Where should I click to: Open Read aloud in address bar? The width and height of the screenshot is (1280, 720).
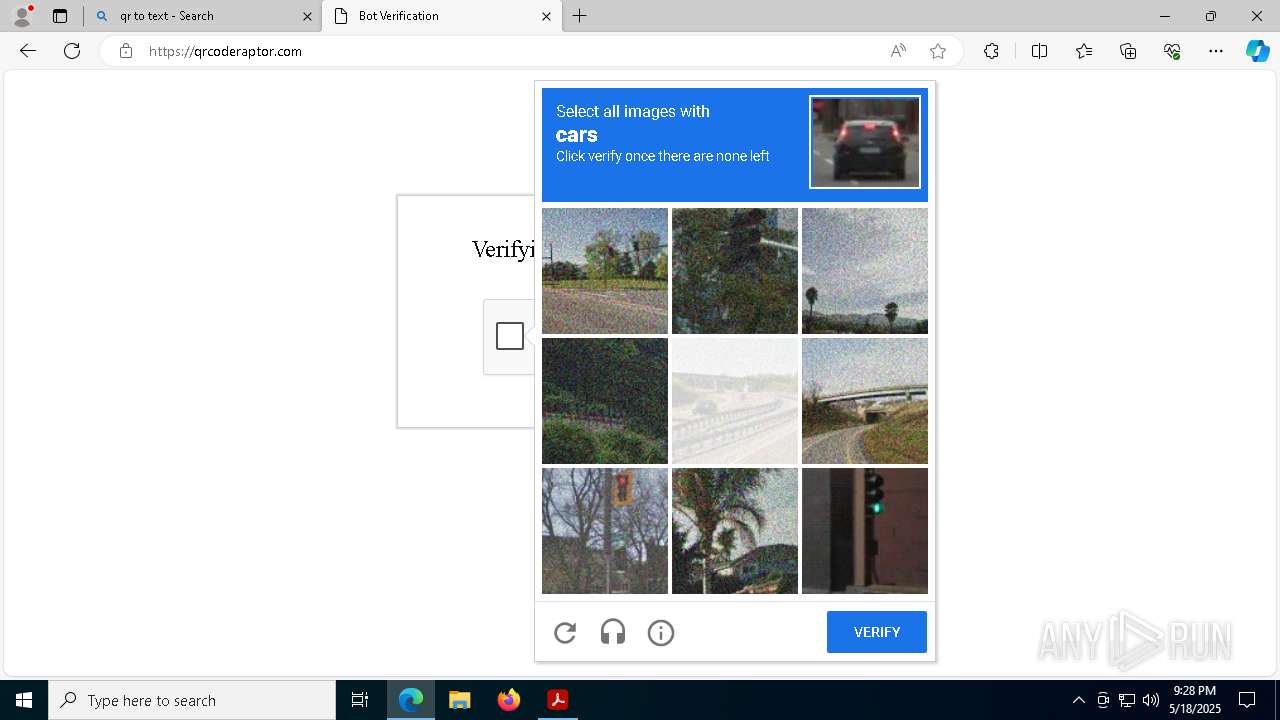click(x=898, y=51)
